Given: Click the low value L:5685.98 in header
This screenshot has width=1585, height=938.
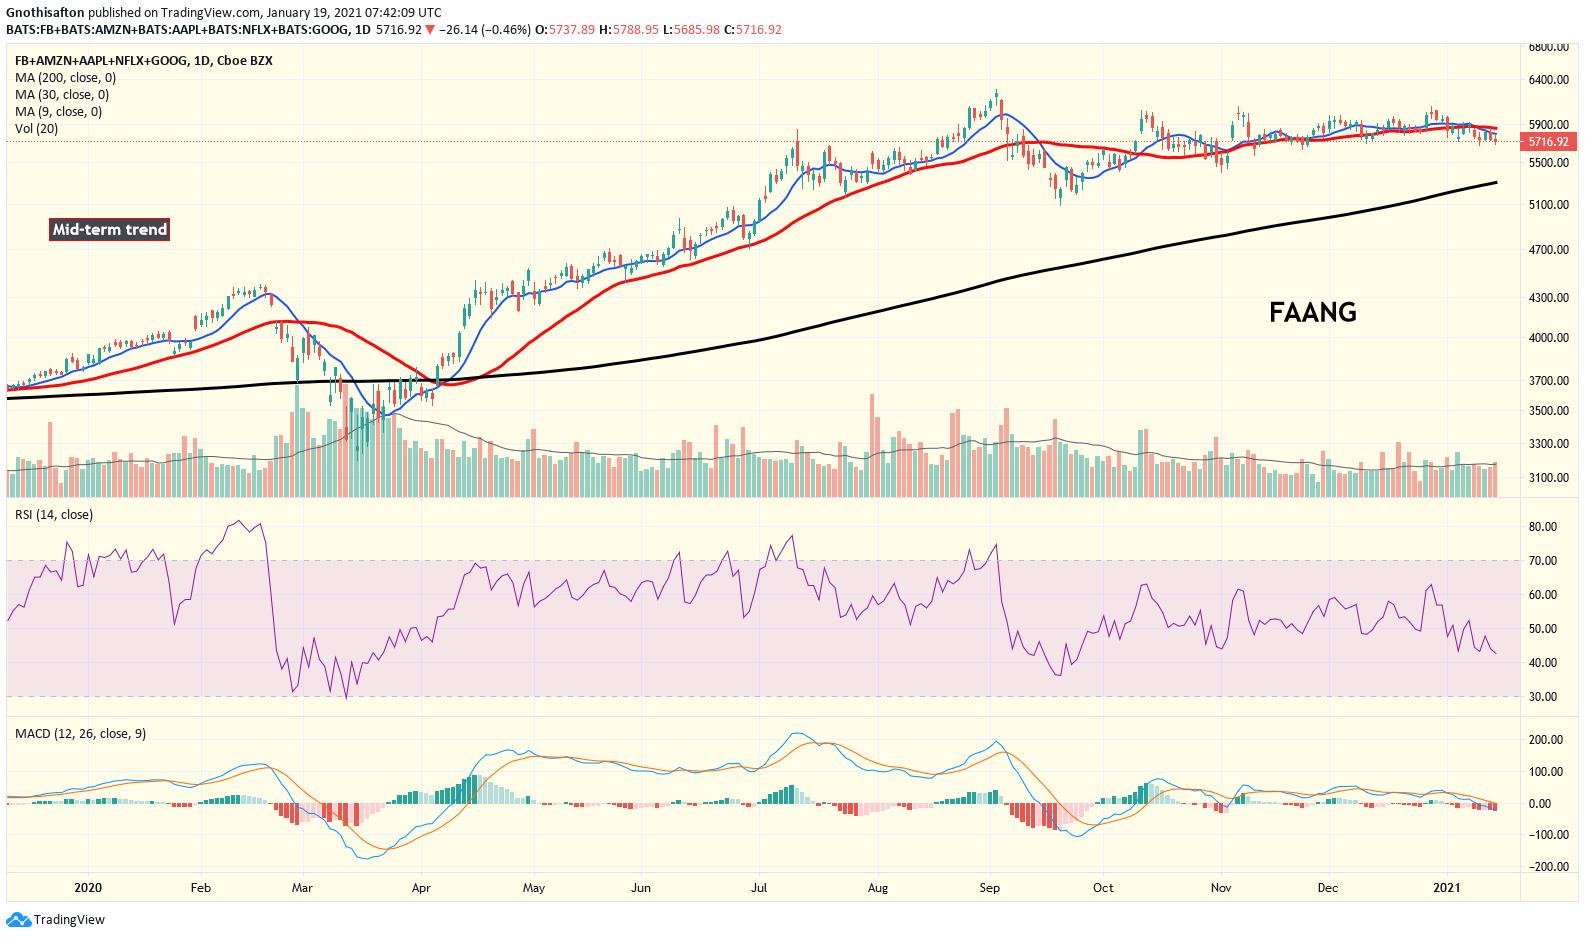Looking at the screenshot, I should [x=692, y=30].
